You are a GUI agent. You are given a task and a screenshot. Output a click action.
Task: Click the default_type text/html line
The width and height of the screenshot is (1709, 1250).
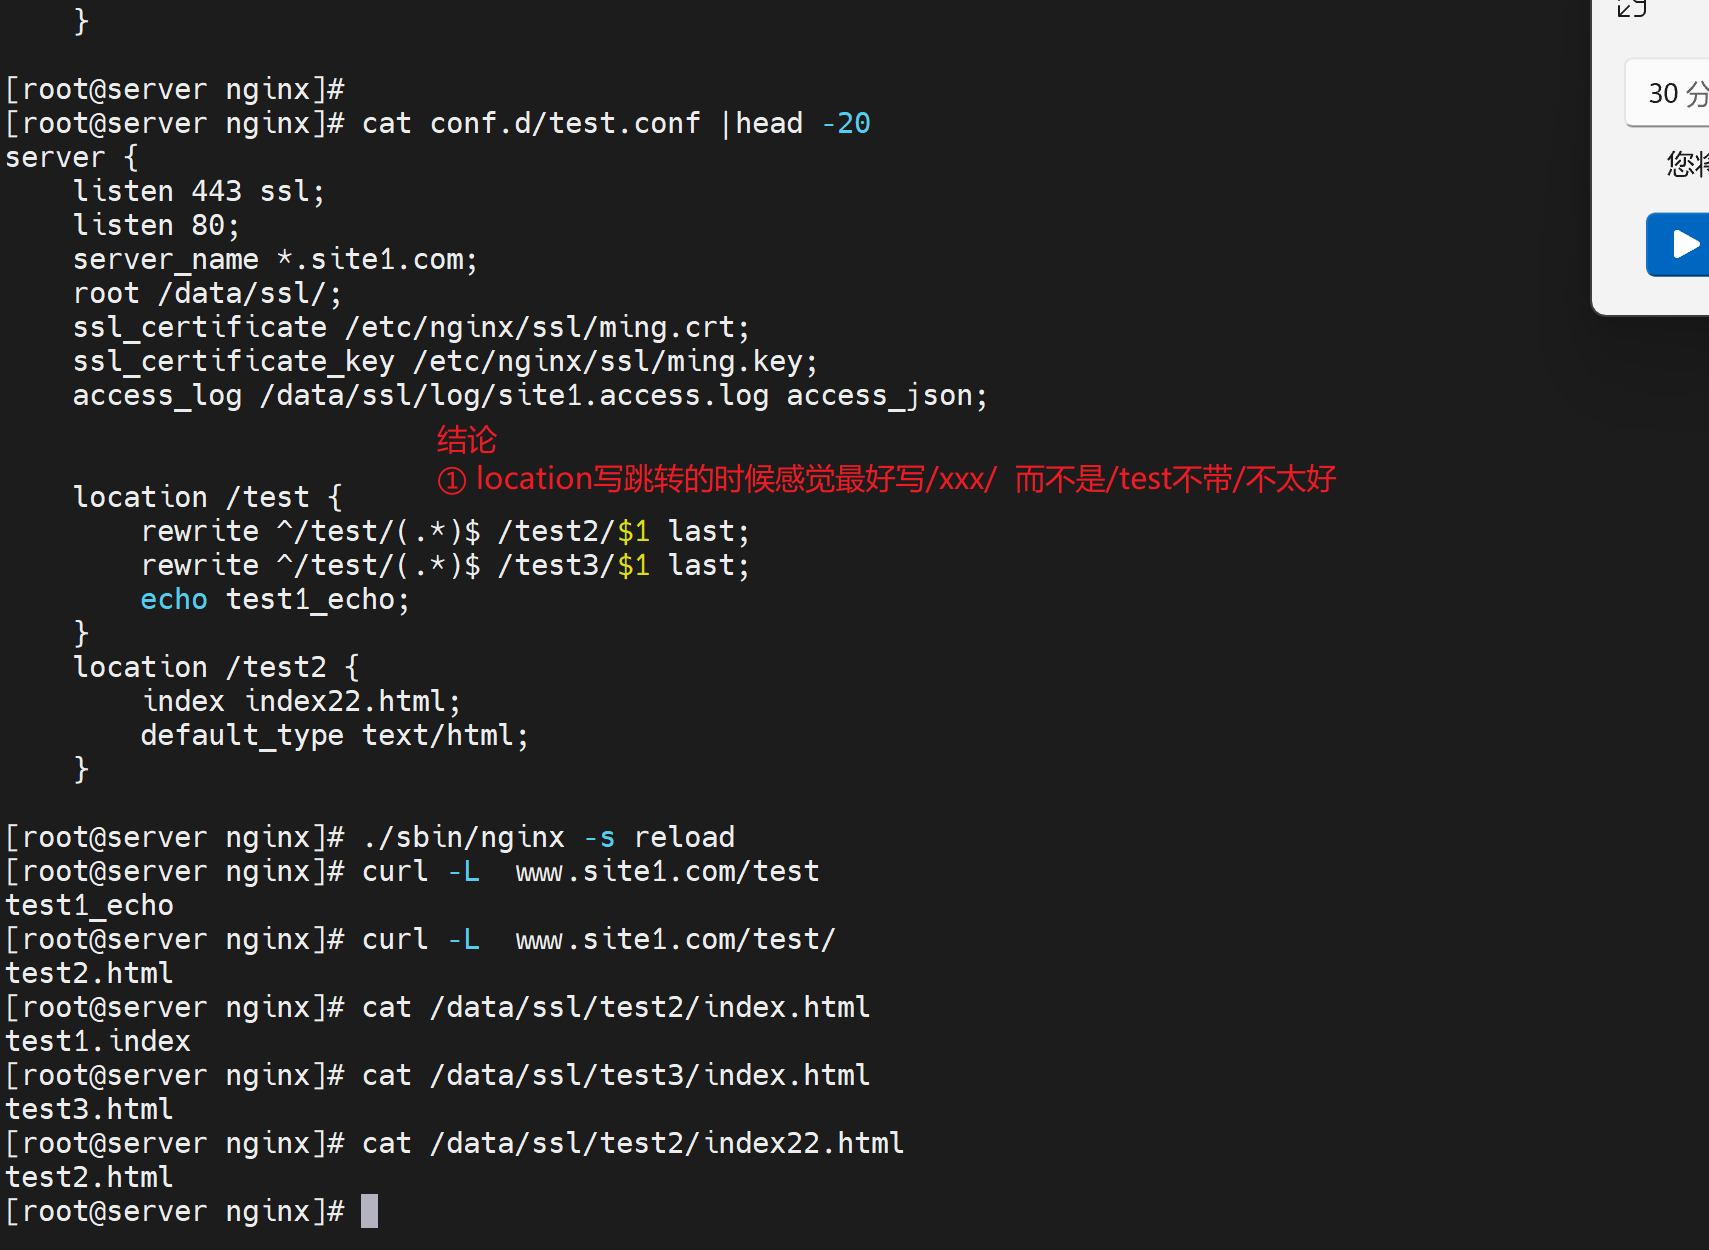pos(334,735)
